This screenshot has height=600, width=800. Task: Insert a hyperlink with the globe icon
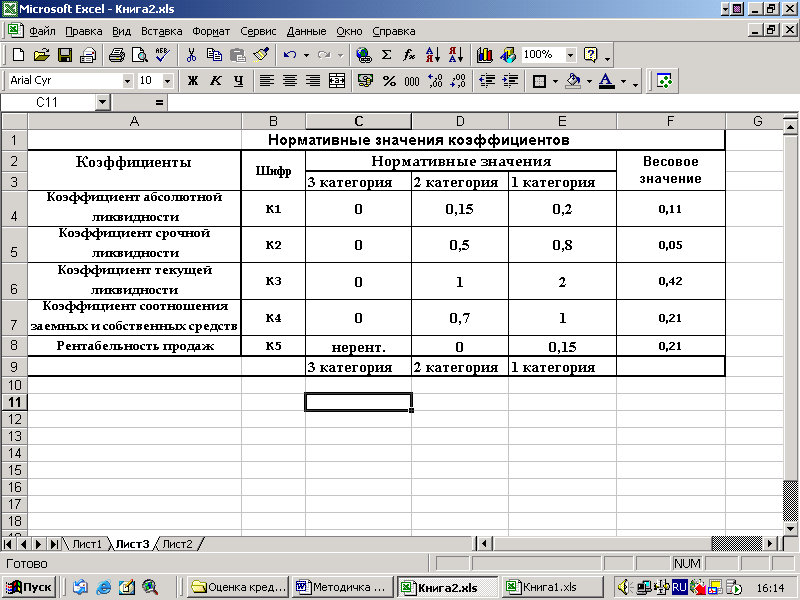tap(363, 55)
